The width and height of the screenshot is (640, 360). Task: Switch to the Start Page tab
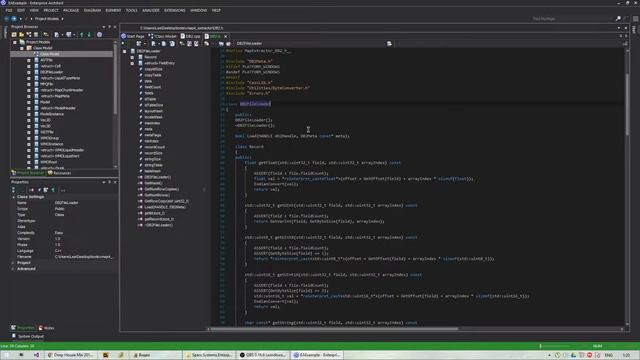pos(133,36)
